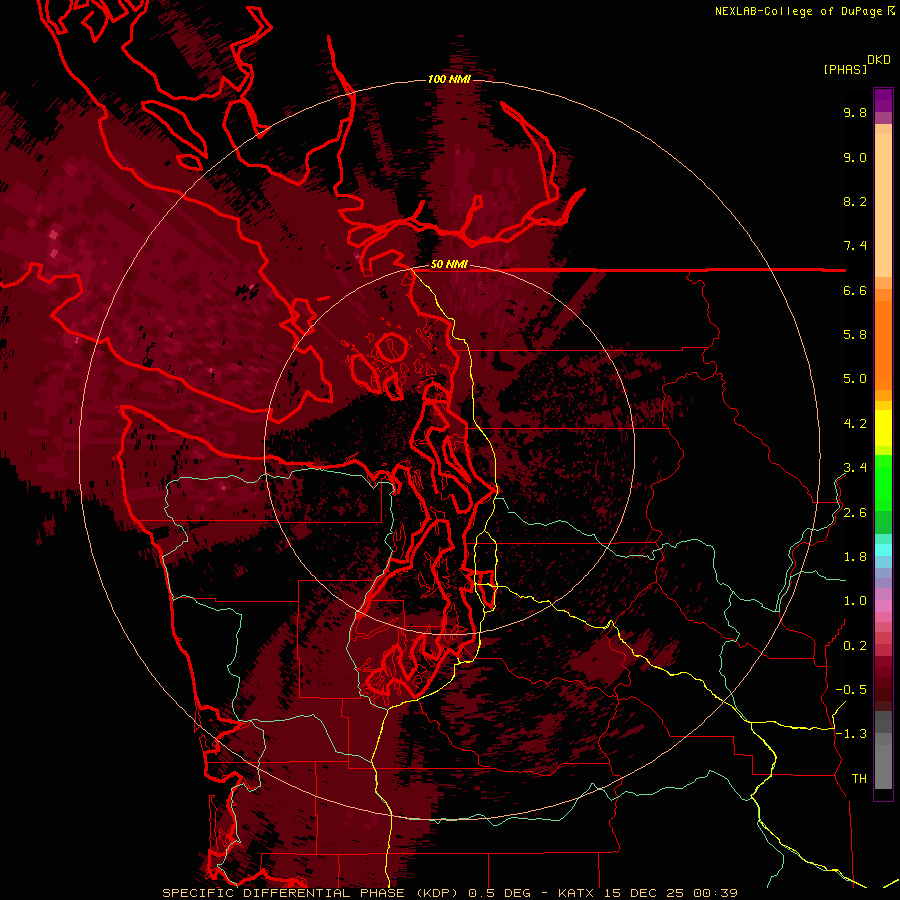Click the 4.2 color scale value
Image resolution: width=900 pixels, height=900 pixels.
coord(855,424)
